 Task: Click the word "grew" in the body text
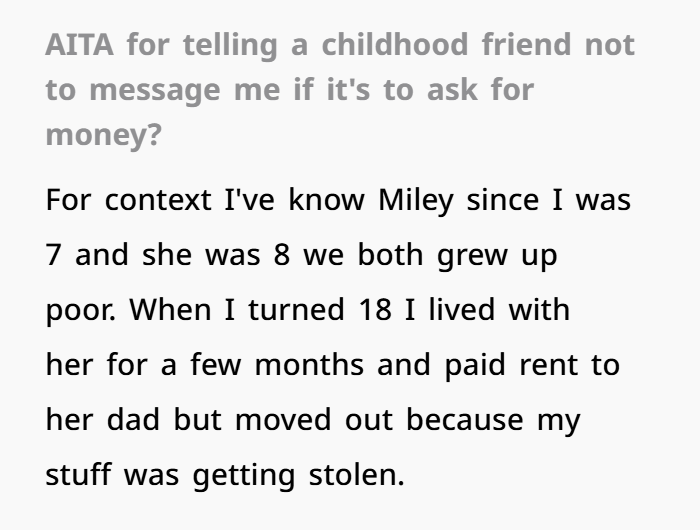[x=463, y=254]
